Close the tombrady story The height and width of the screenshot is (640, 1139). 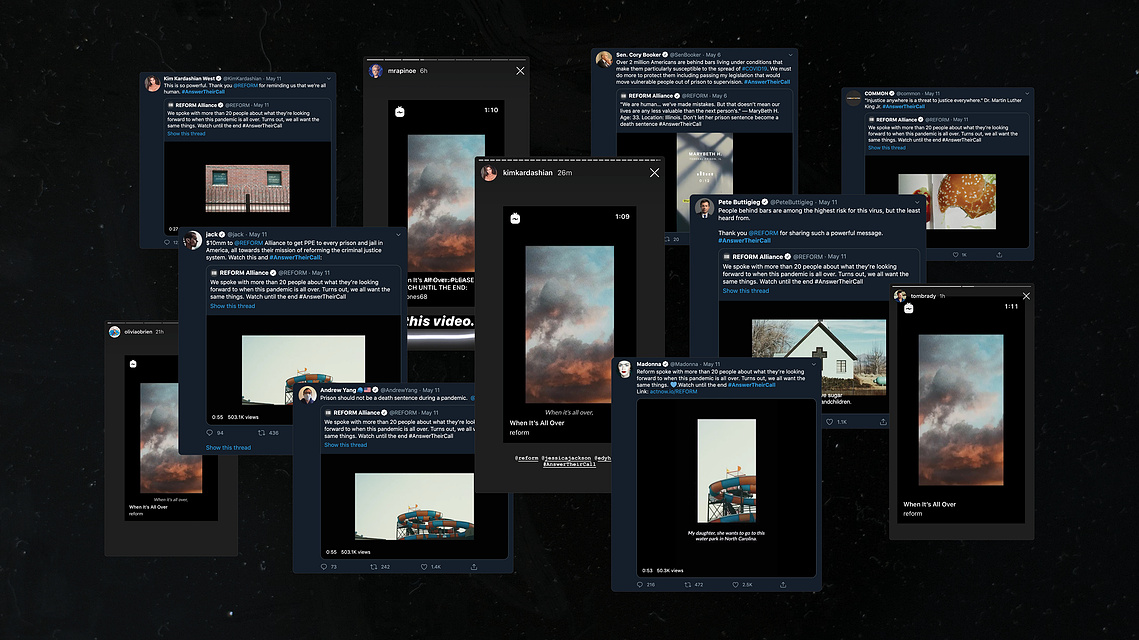[x=1026, y=296]
